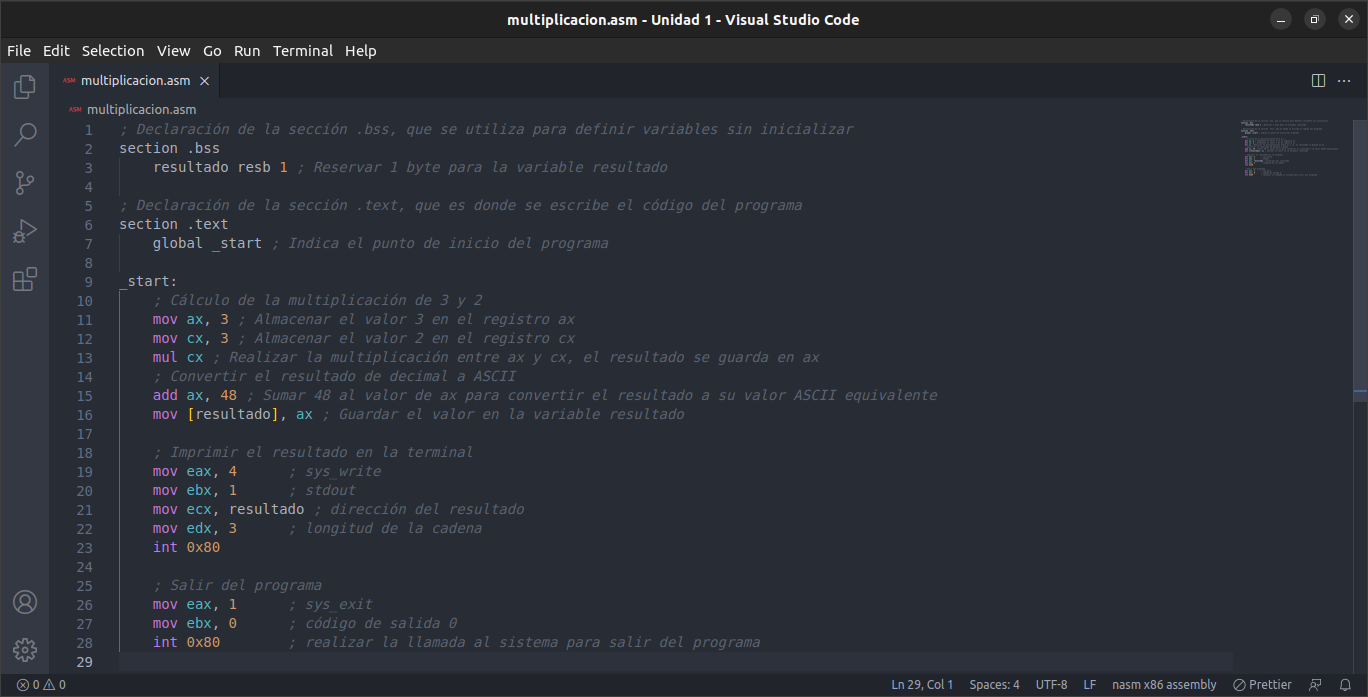1368x697 pixels.
Task: Click the 'mul cx' instruction
Action: click(x=178, y=358)
